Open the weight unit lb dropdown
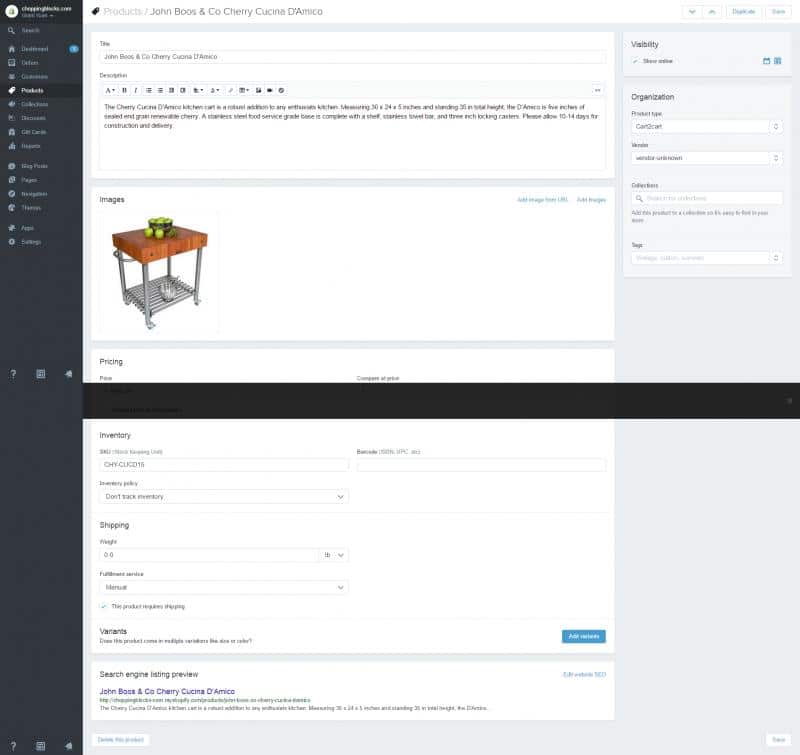The height and width of the screenshot is (755, 800). 334,555
